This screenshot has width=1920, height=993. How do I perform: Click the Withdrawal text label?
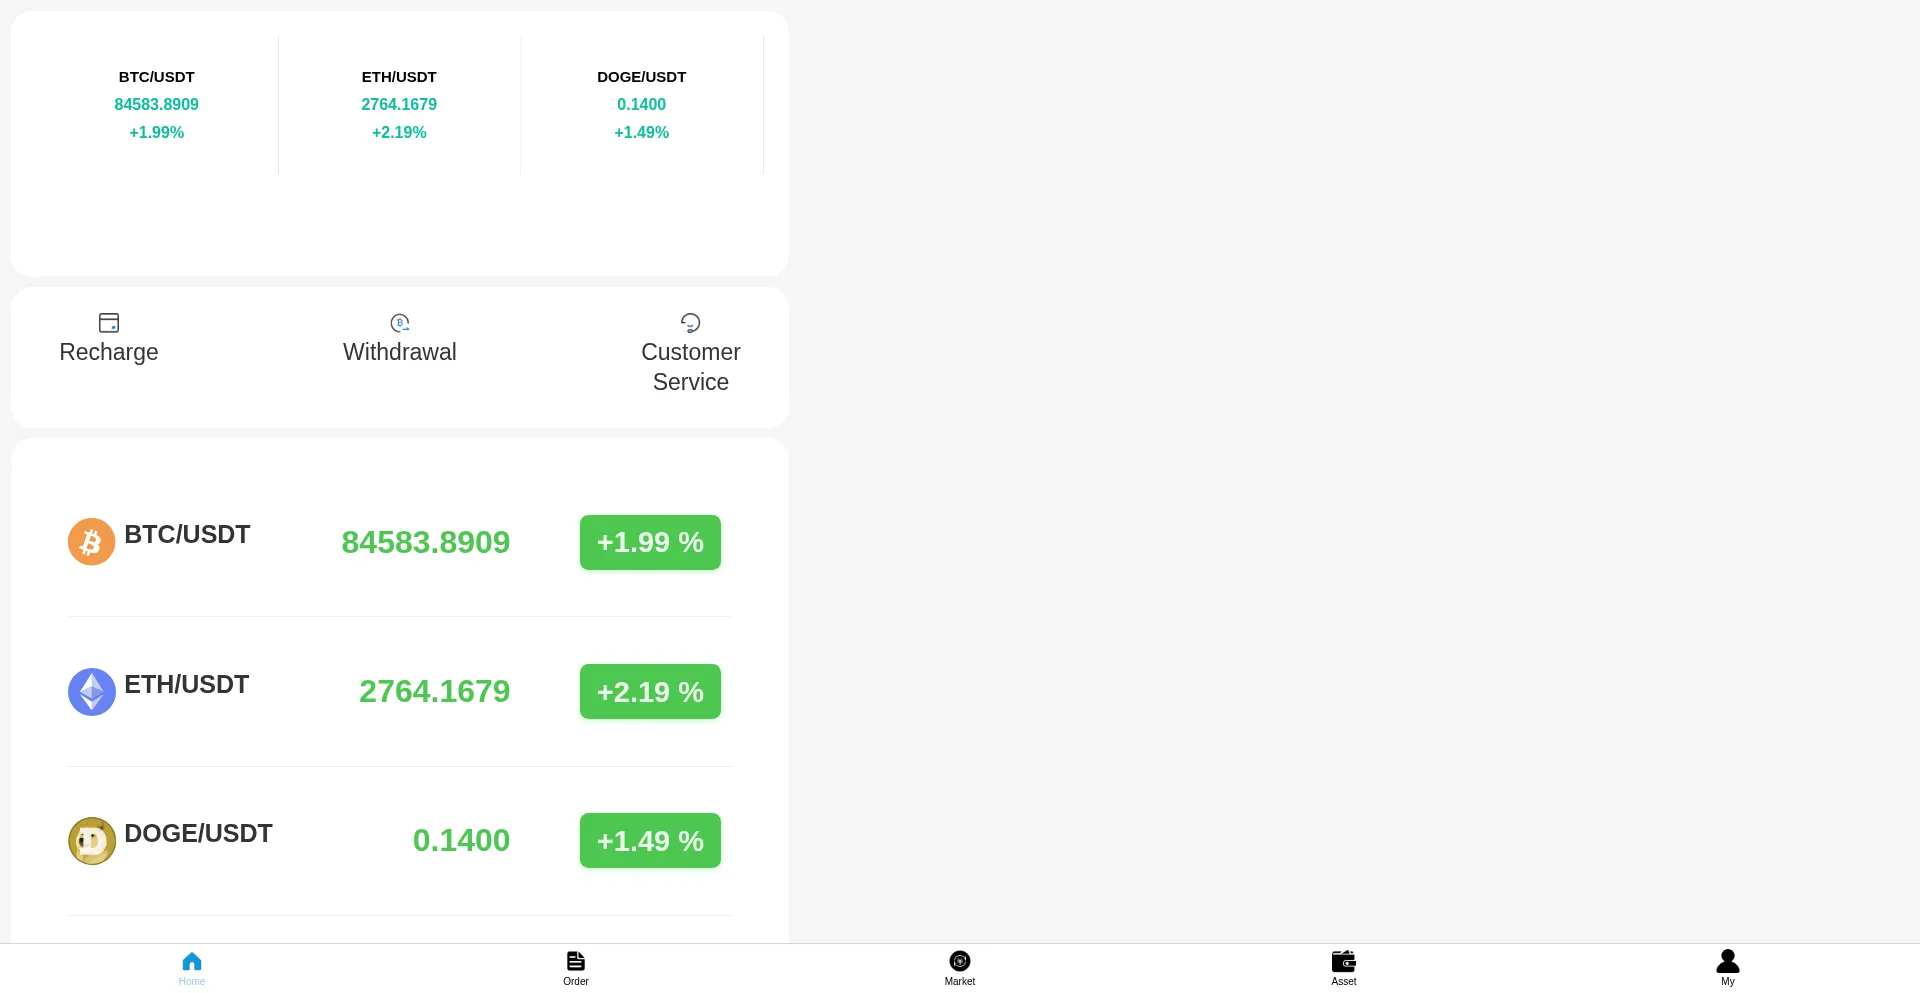coord(400,352)
